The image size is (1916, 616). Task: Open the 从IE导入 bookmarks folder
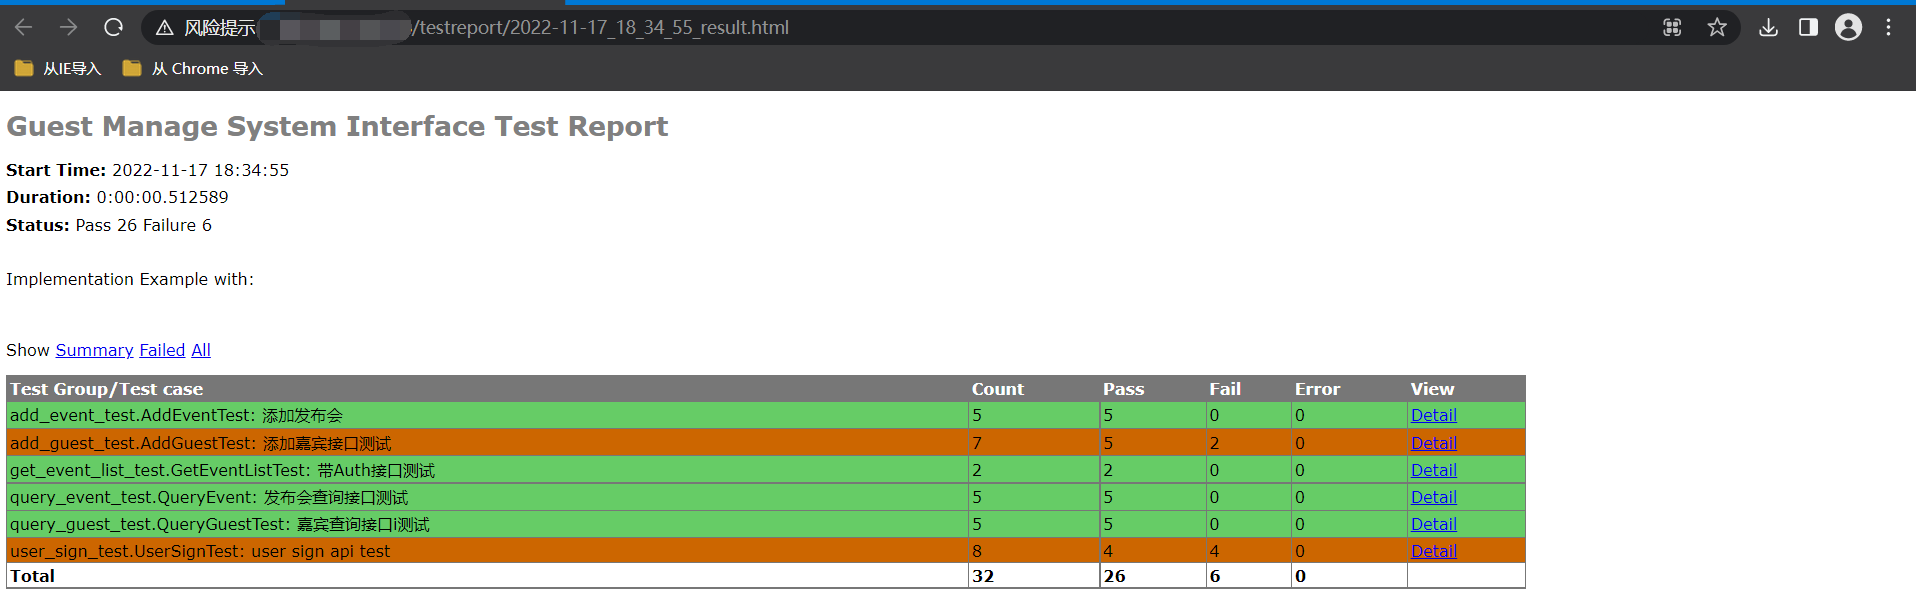coord(58,68)
